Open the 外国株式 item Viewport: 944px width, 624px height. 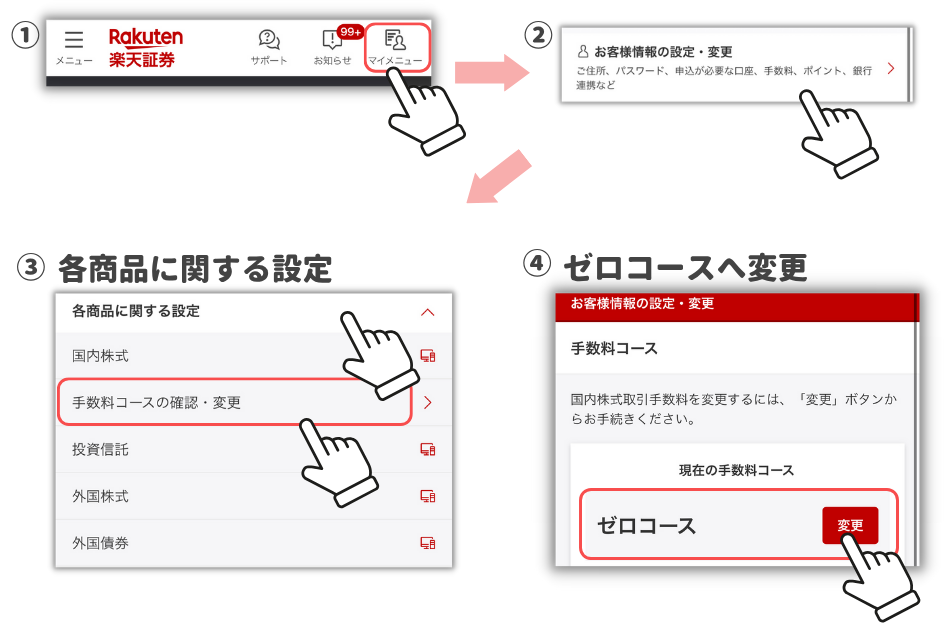click(x=253, y=496)
